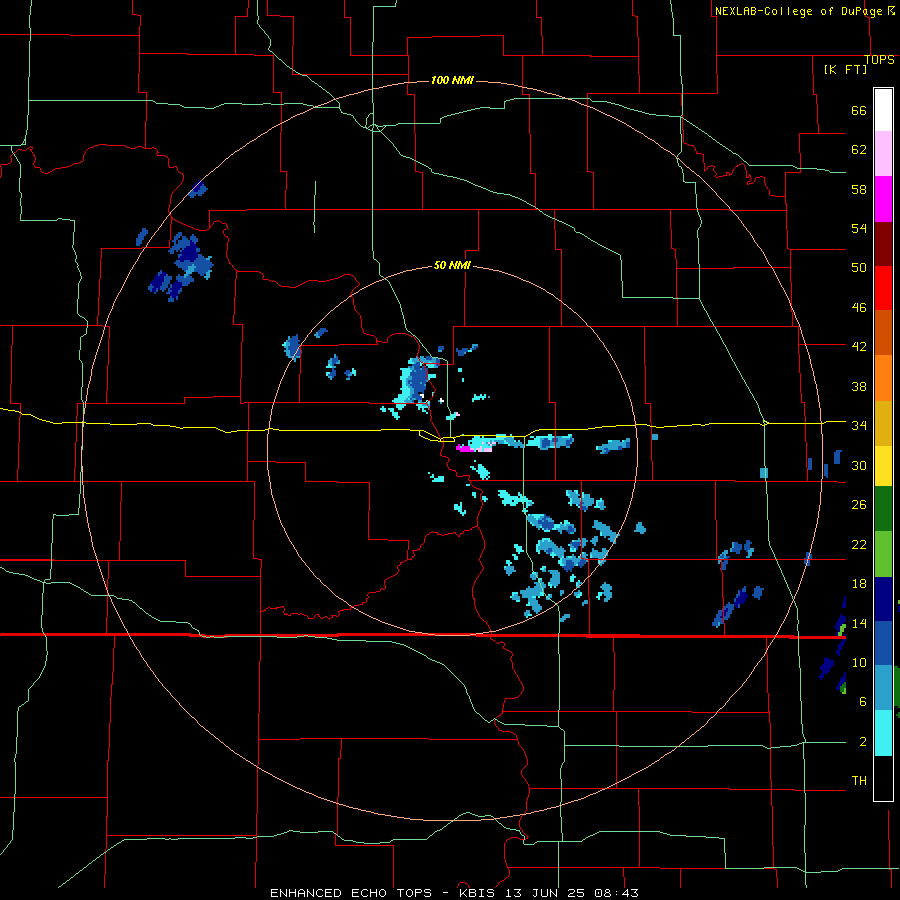Click the 18 value on the scale
Screen dimensions: 900x900
(x=859, y=584)
